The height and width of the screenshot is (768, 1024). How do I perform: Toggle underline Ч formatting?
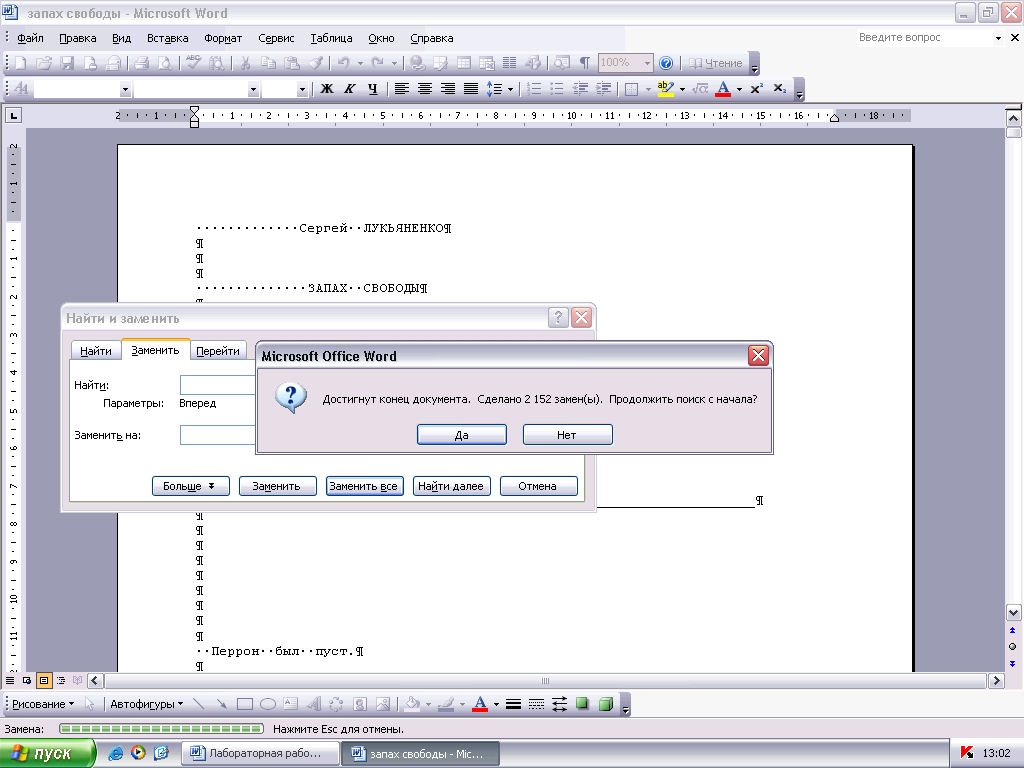coord(372,89)
